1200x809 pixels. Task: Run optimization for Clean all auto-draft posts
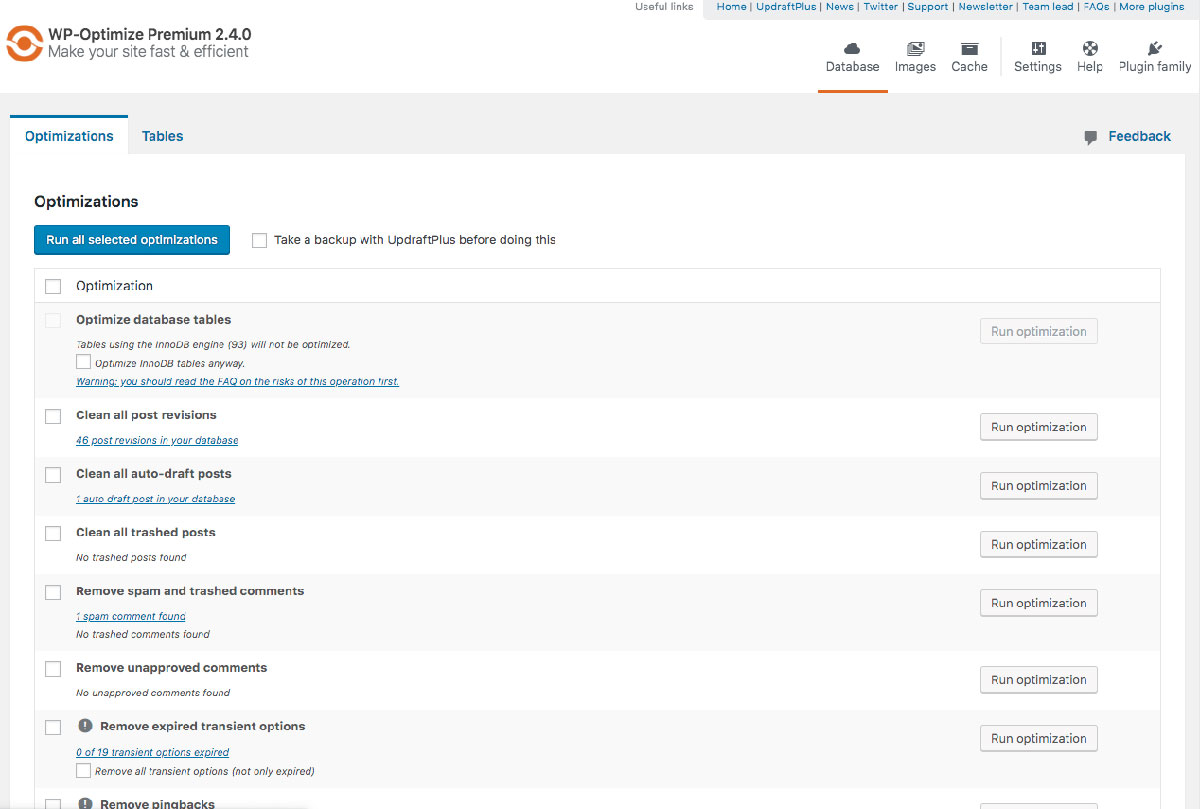1039,486
